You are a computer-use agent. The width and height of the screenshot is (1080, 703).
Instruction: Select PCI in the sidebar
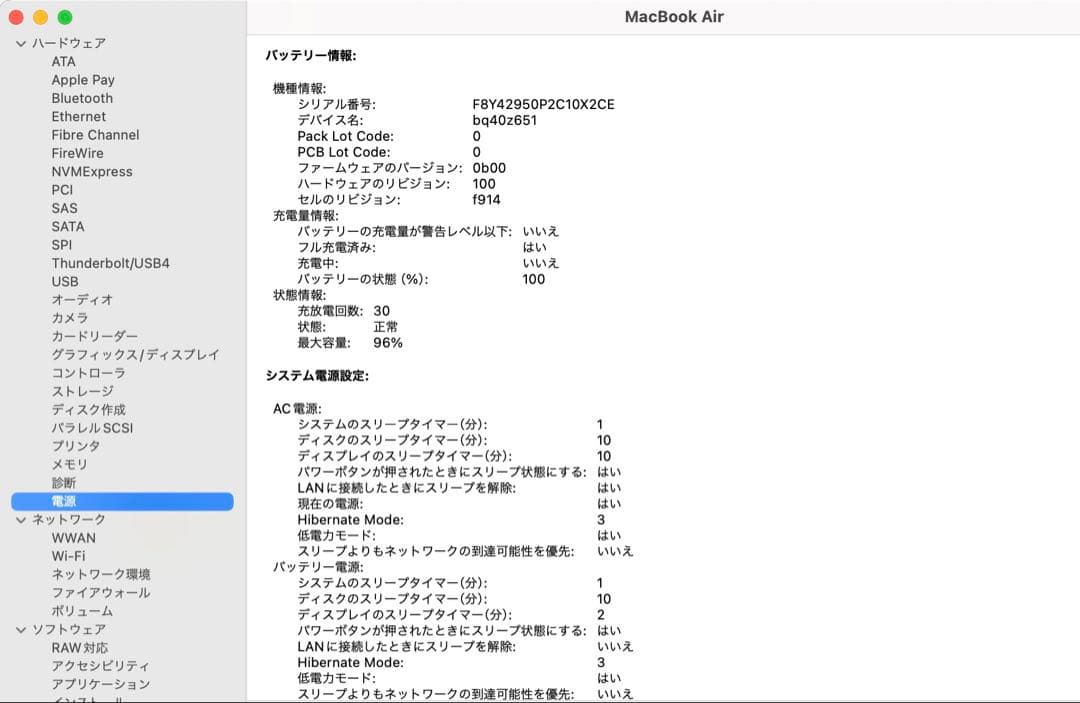[62, 190]
